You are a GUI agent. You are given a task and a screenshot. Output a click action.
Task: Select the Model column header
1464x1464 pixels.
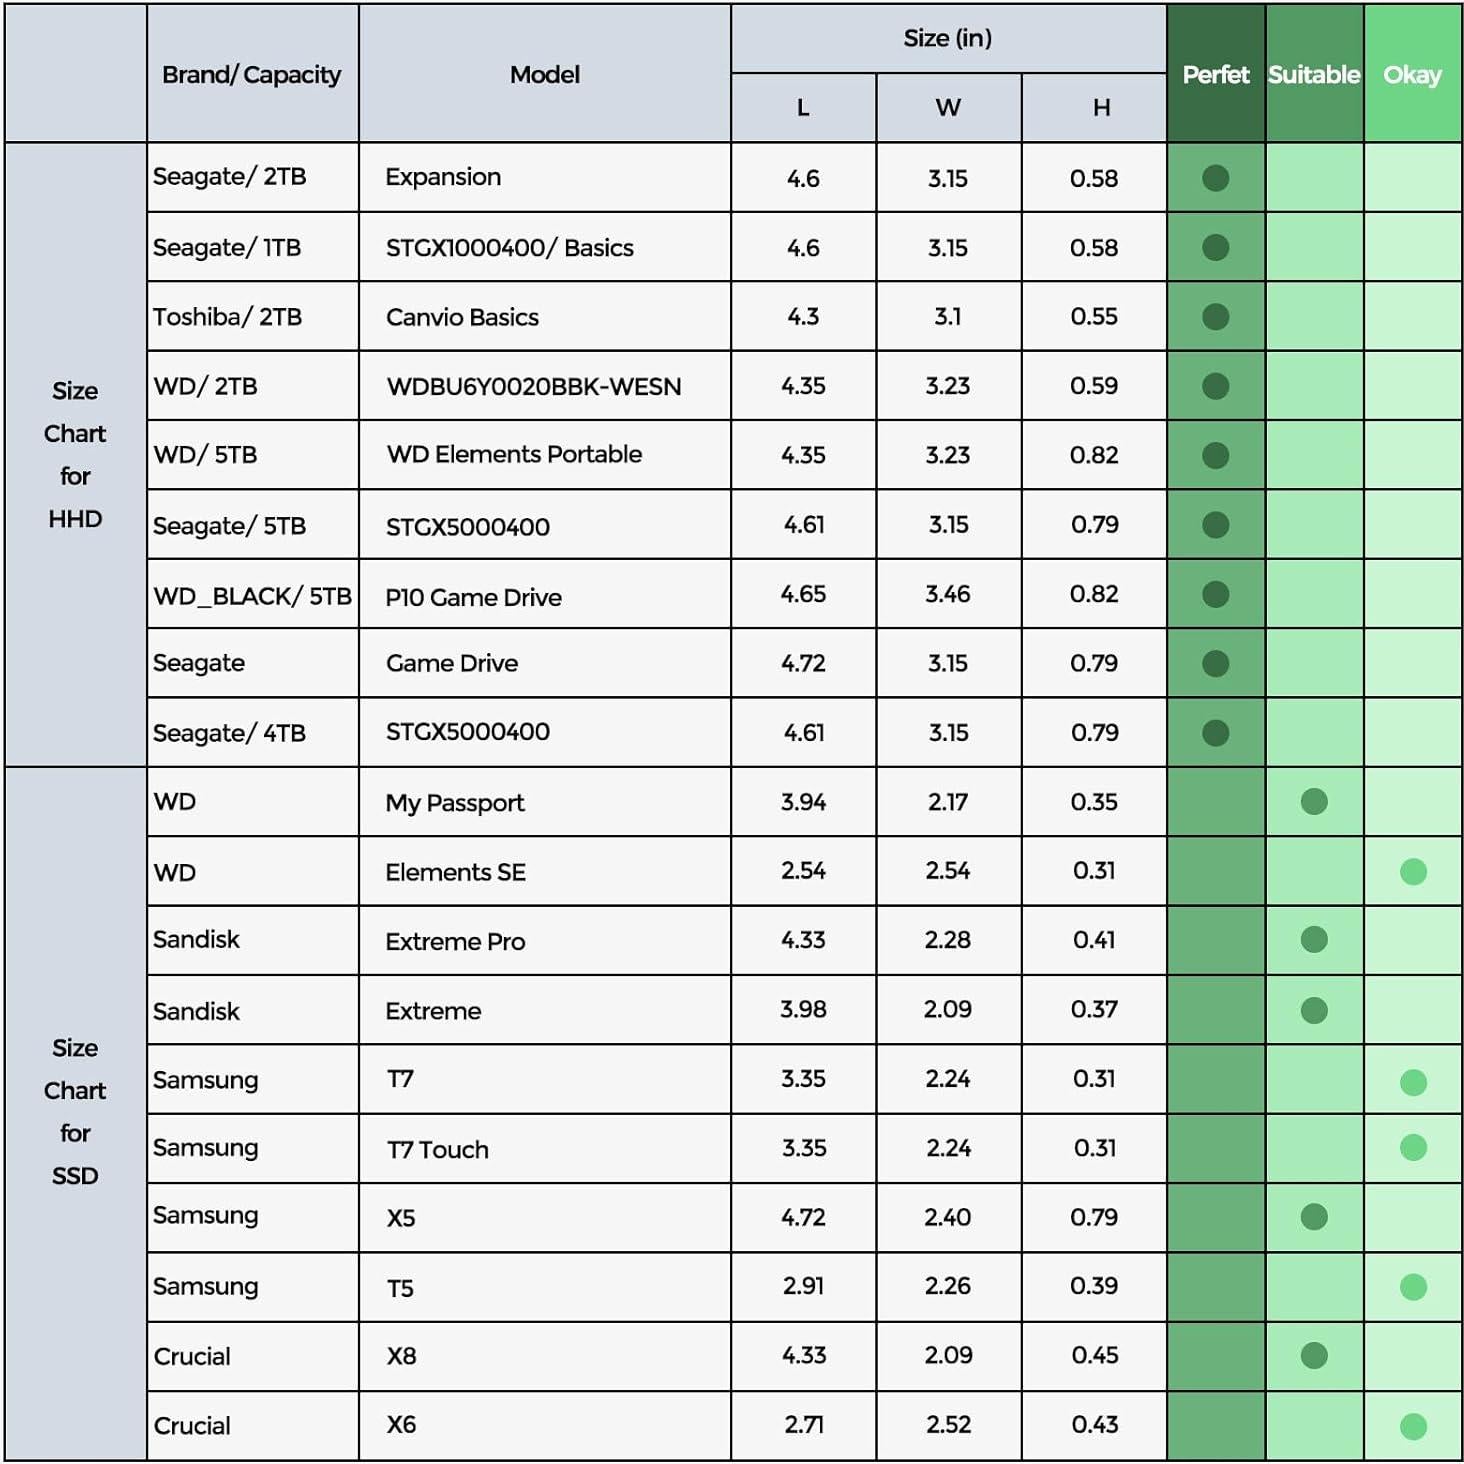(x=544, y=74)
